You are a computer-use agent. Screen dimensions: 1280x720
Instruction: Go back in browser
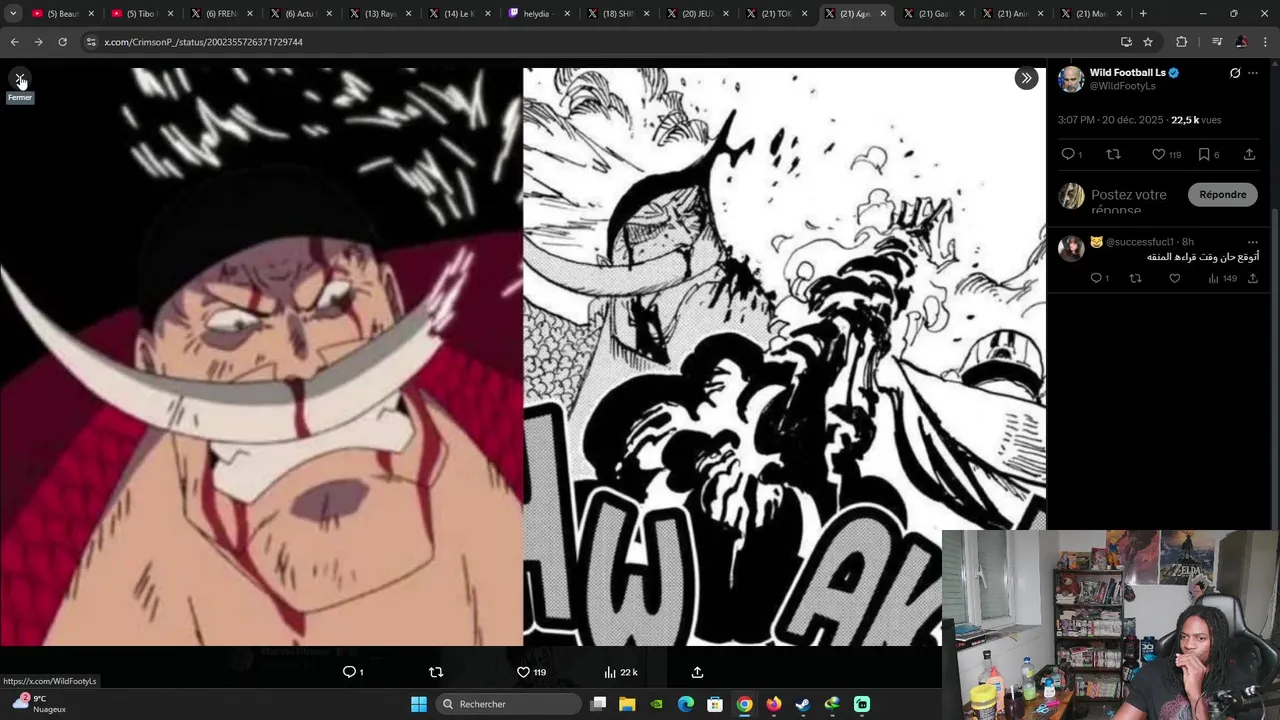[x=14, y=42]
